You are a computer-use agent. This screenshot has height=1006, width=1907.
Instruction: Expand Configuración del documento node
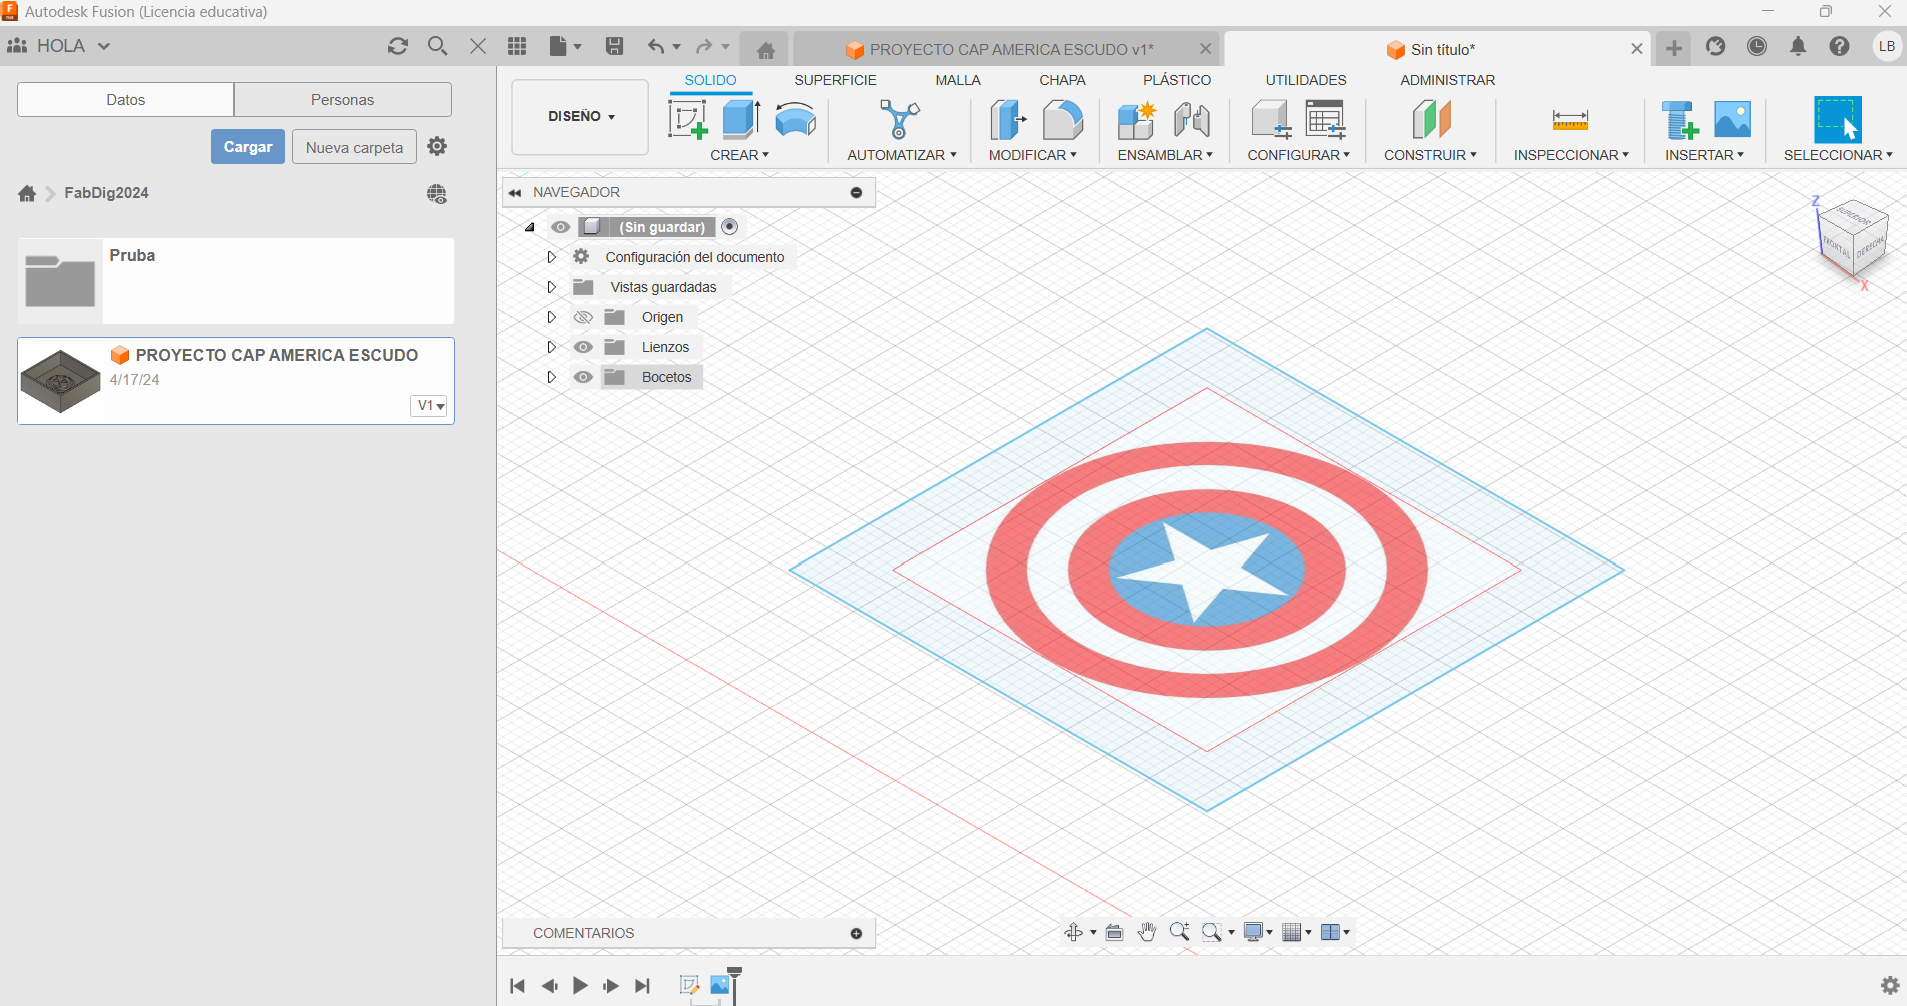pyautogui.click(x=551, y=257)
